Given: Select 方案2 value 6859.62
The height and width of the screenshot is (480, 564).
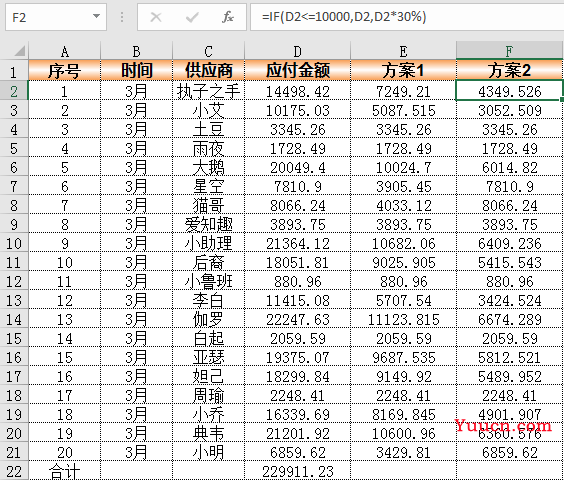Looking at the screenshot, I should tap(509, 452).
